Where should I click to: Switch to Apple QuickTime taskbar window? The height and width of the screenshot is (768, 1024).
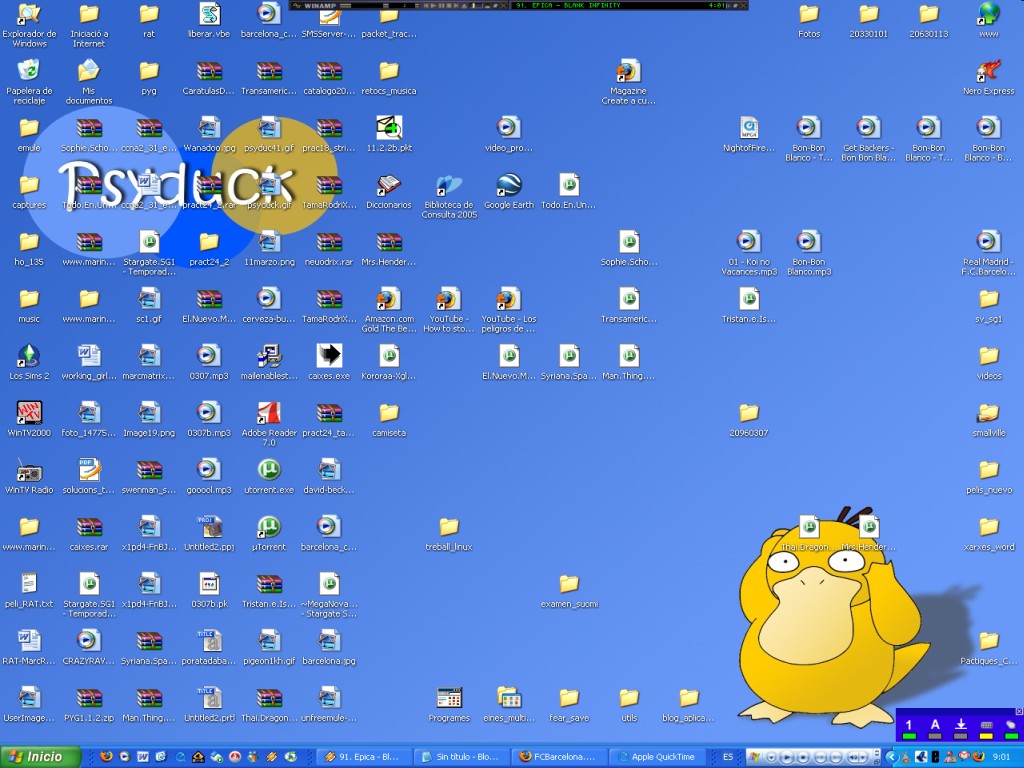pyautogui.click(x=656, y=757)
